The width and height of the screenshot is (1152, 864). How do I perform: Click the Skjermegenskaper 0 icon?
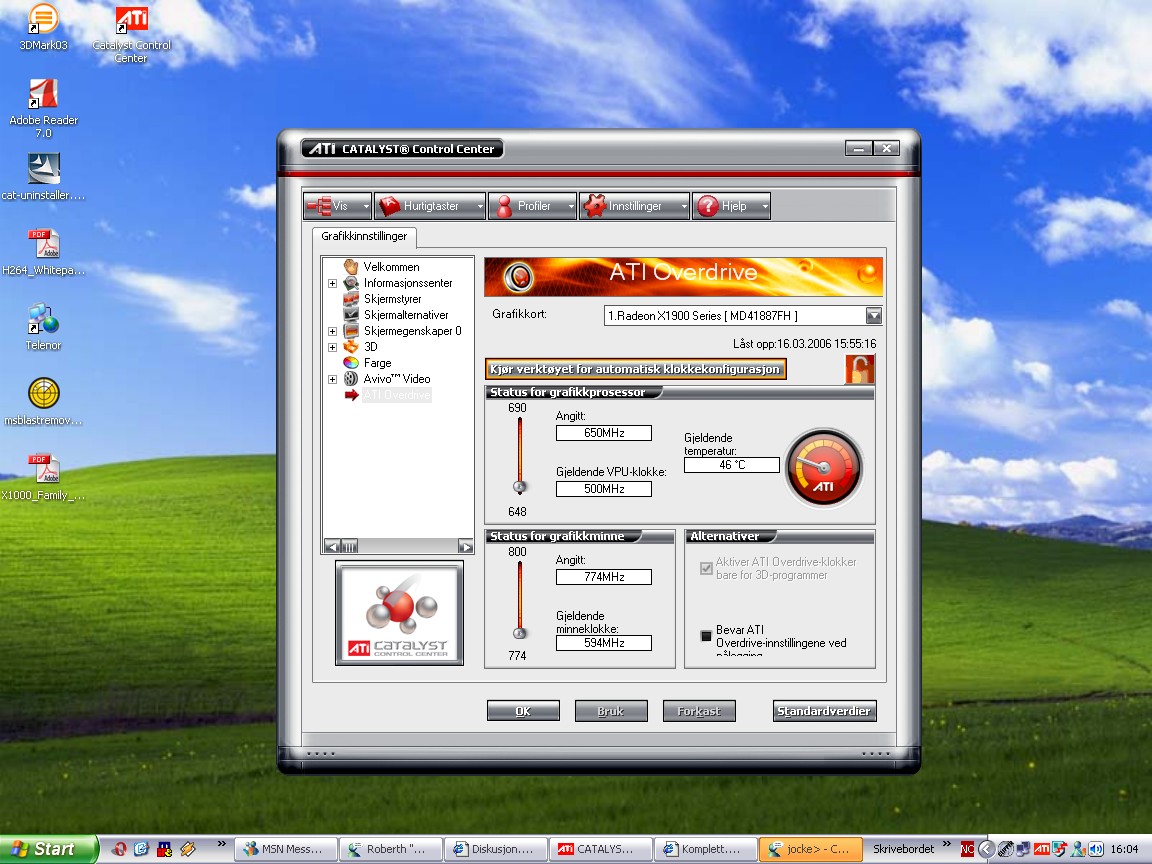(x=351, y=331)
